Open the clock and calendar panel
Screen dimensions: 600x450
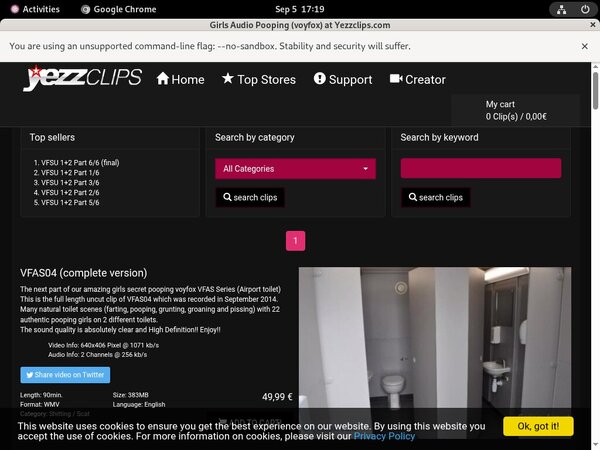300,8
